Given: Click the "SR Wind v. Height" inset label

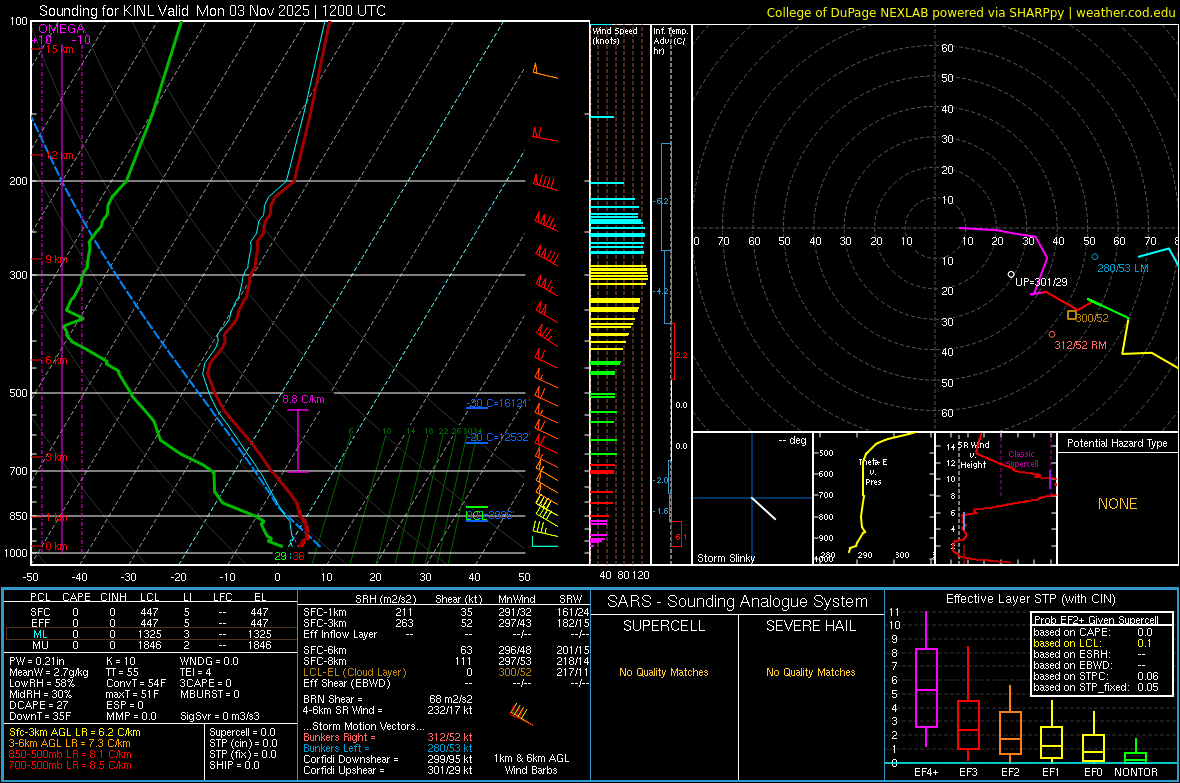Looking at the screenshot, I should [x=973, y=455].
